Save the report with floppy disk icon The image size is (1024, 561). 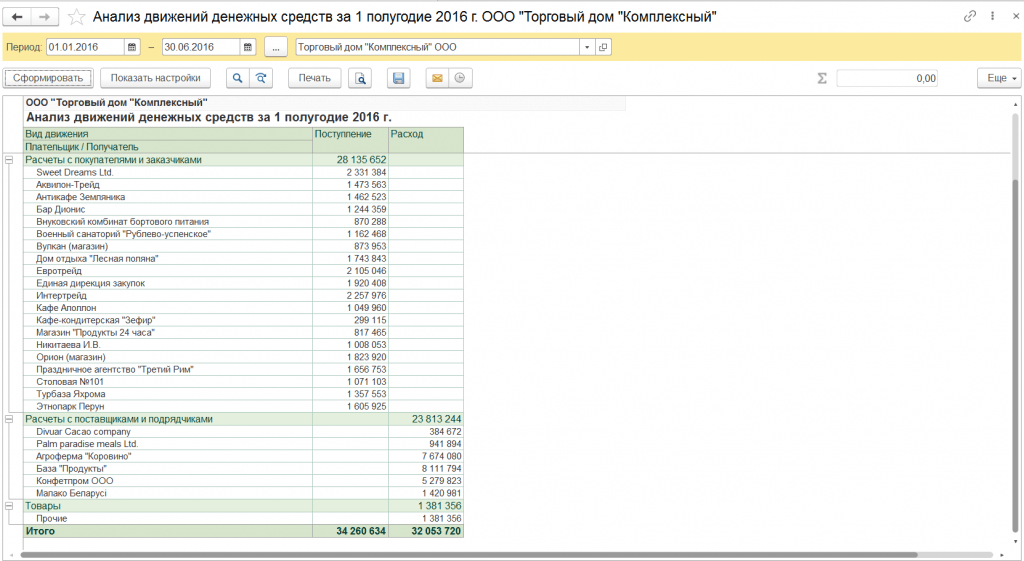pos(398,78)
